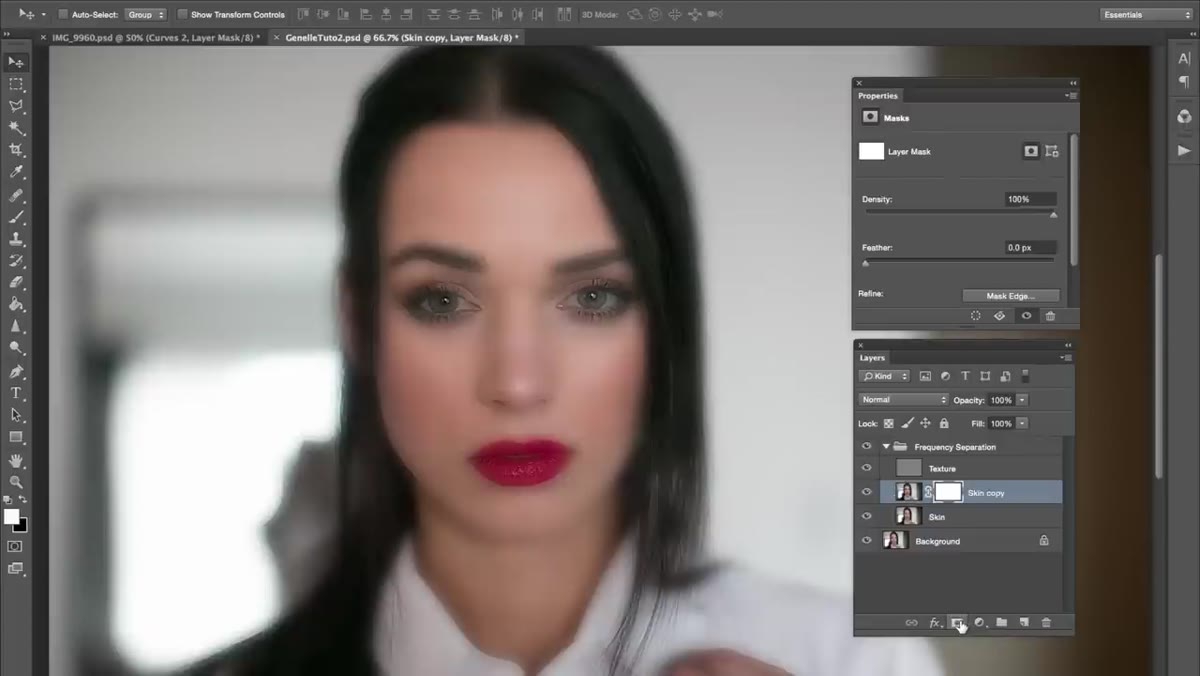
Task: Open the Essentials workspace dropdown
Action: pyautogui.click(x=1146, y=15)
